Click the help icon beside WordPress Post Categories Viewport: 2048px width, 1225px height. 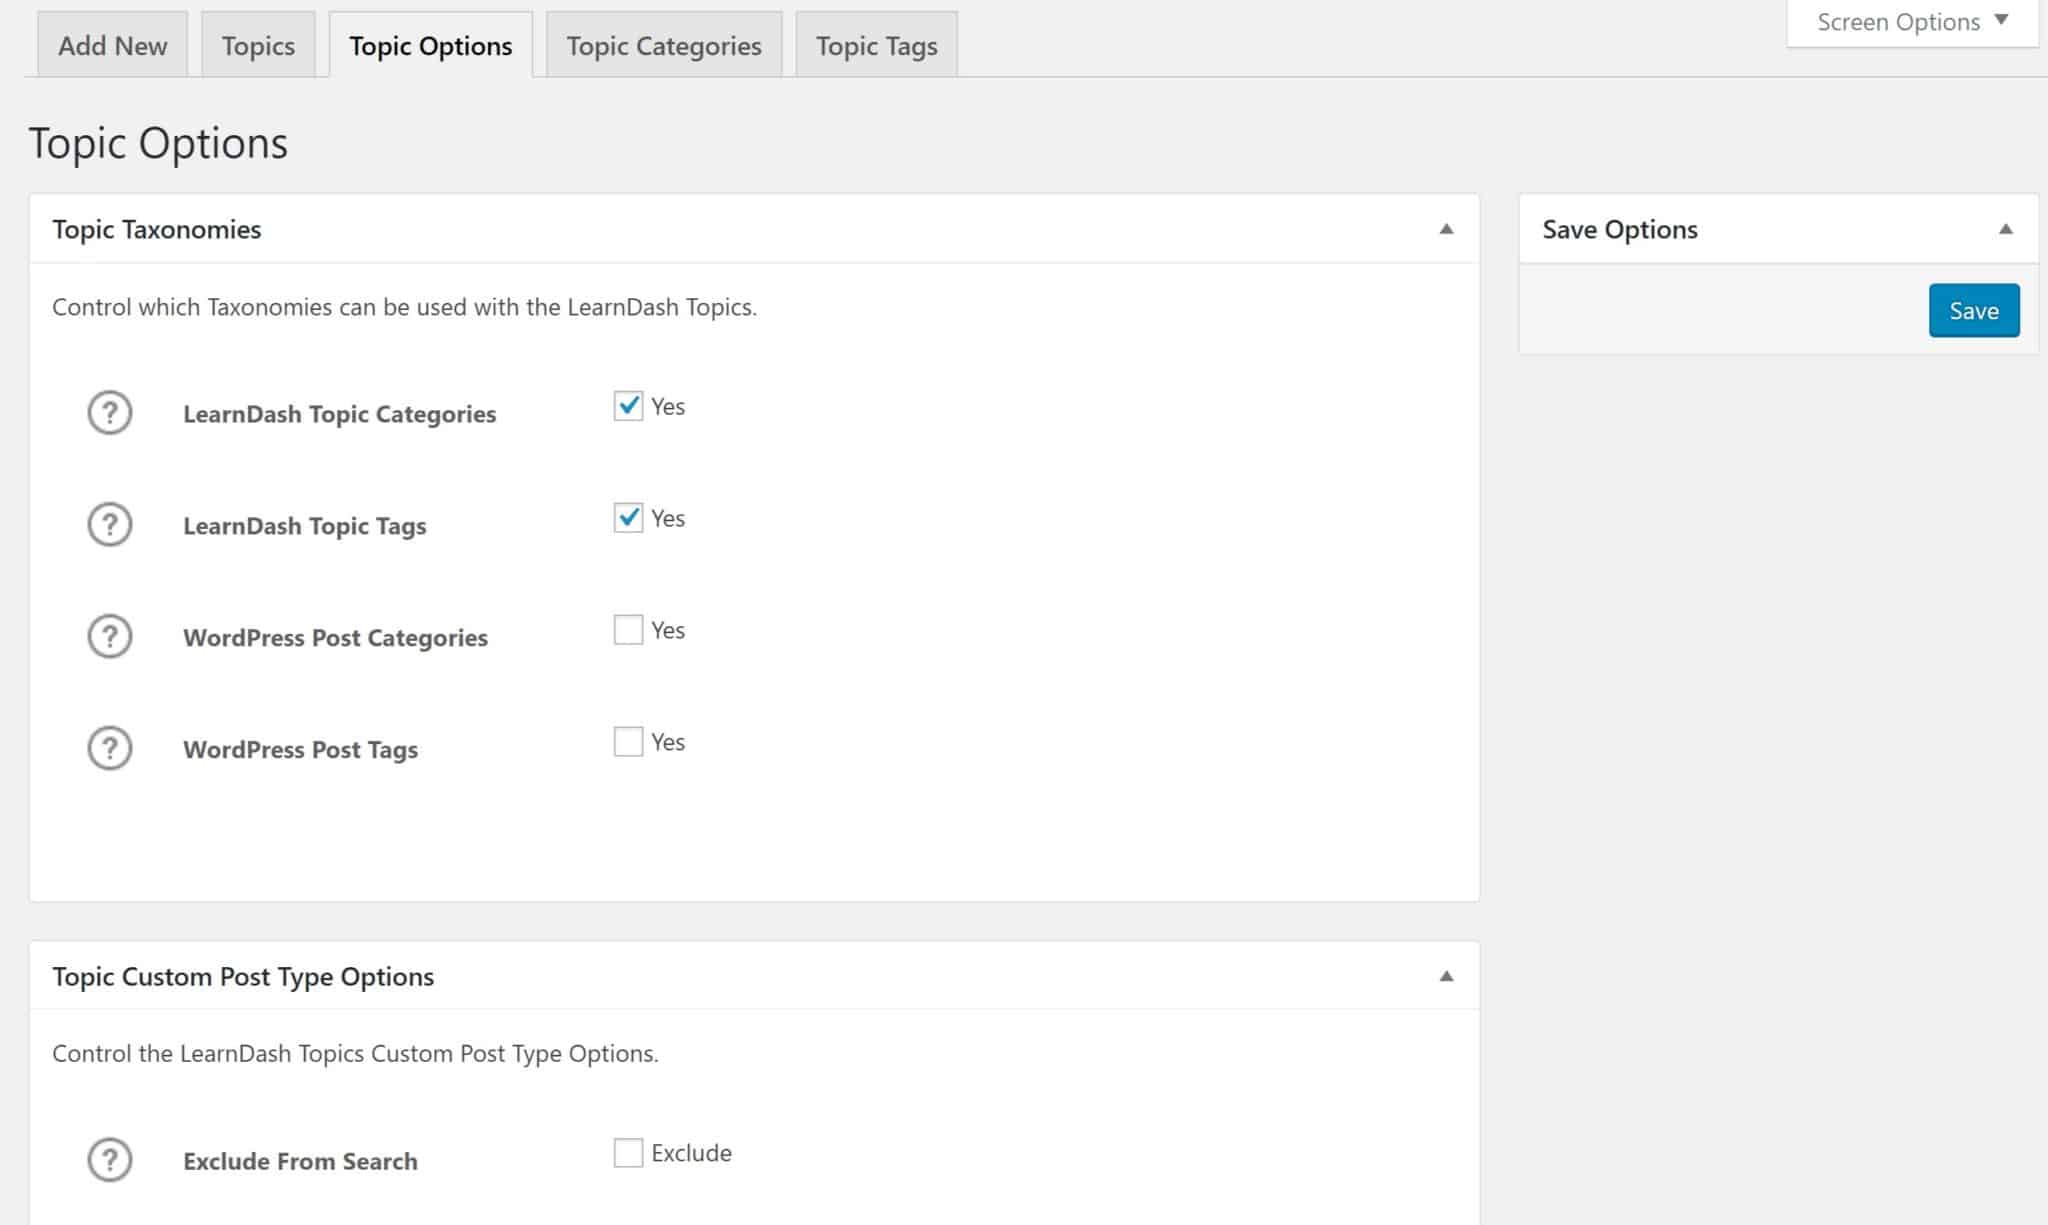point(110,636)
